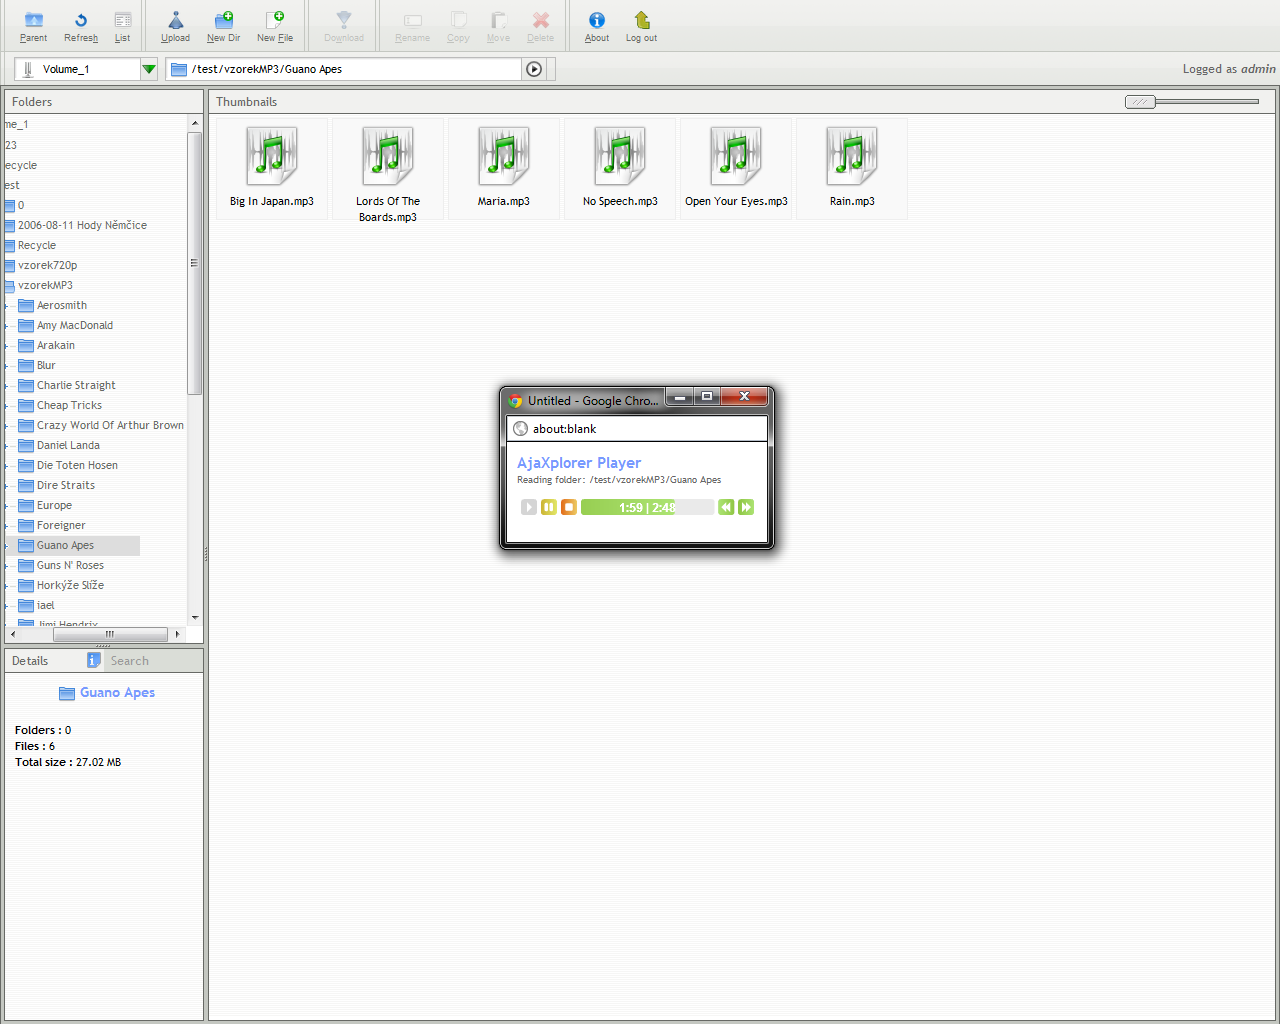
Task: Open the 2006-08-11 Hody Němčice folder
Action: pyautogui.click(x=82, y=225)
